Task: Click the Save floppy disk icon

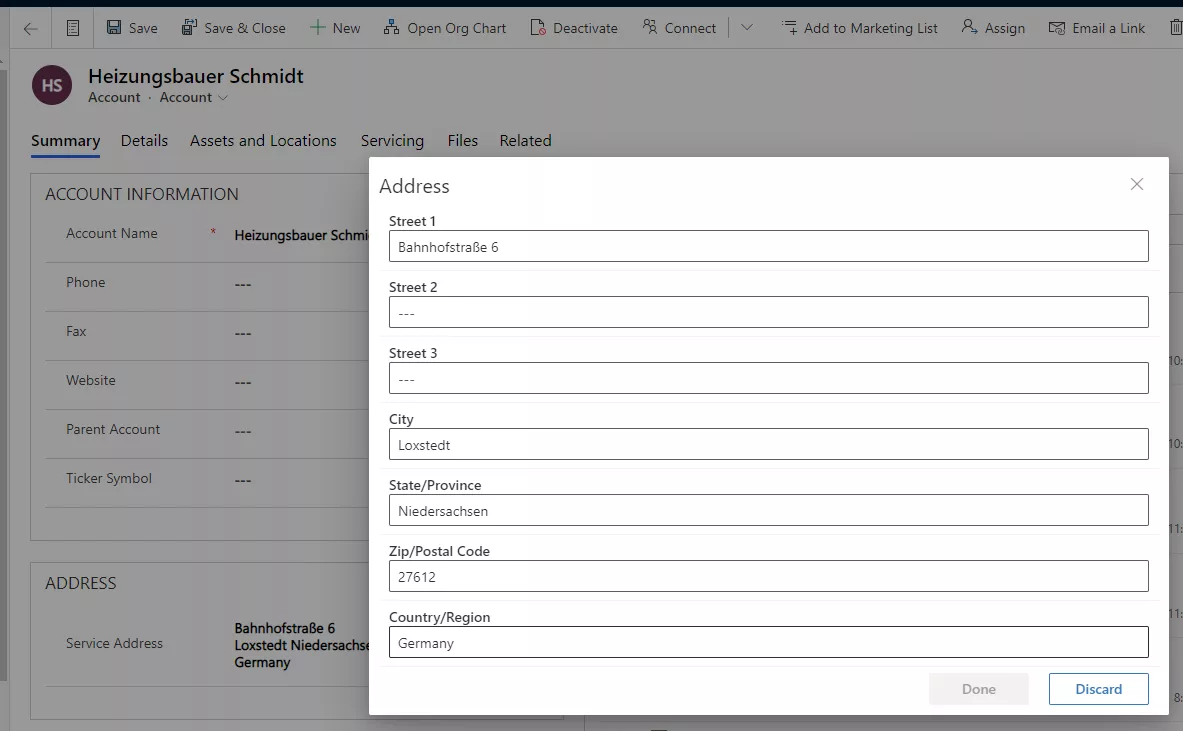Action: click(114, 28)
